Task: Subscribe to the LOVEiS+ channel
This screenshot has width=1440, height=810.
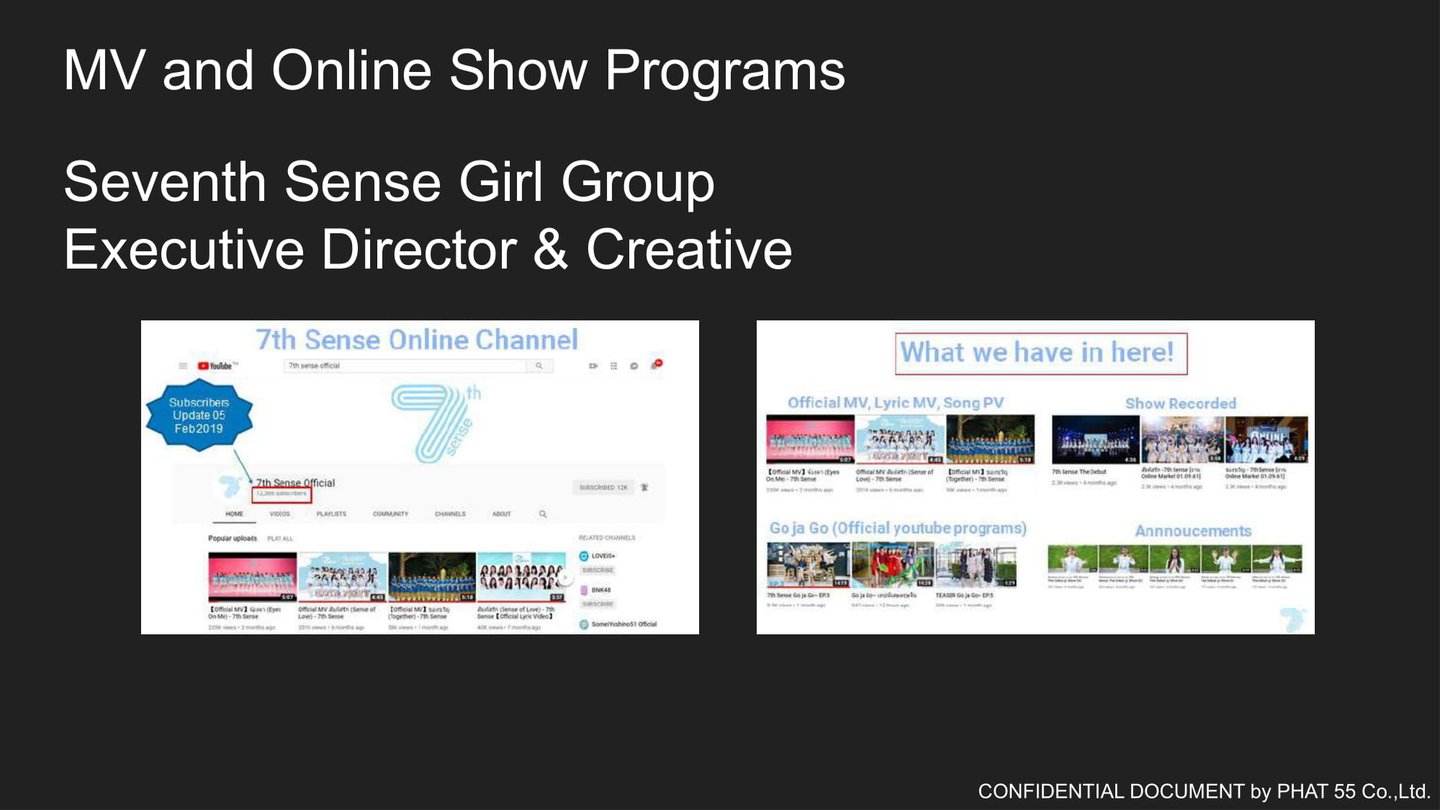Action: pyautogui.click(x=598, y=570)
